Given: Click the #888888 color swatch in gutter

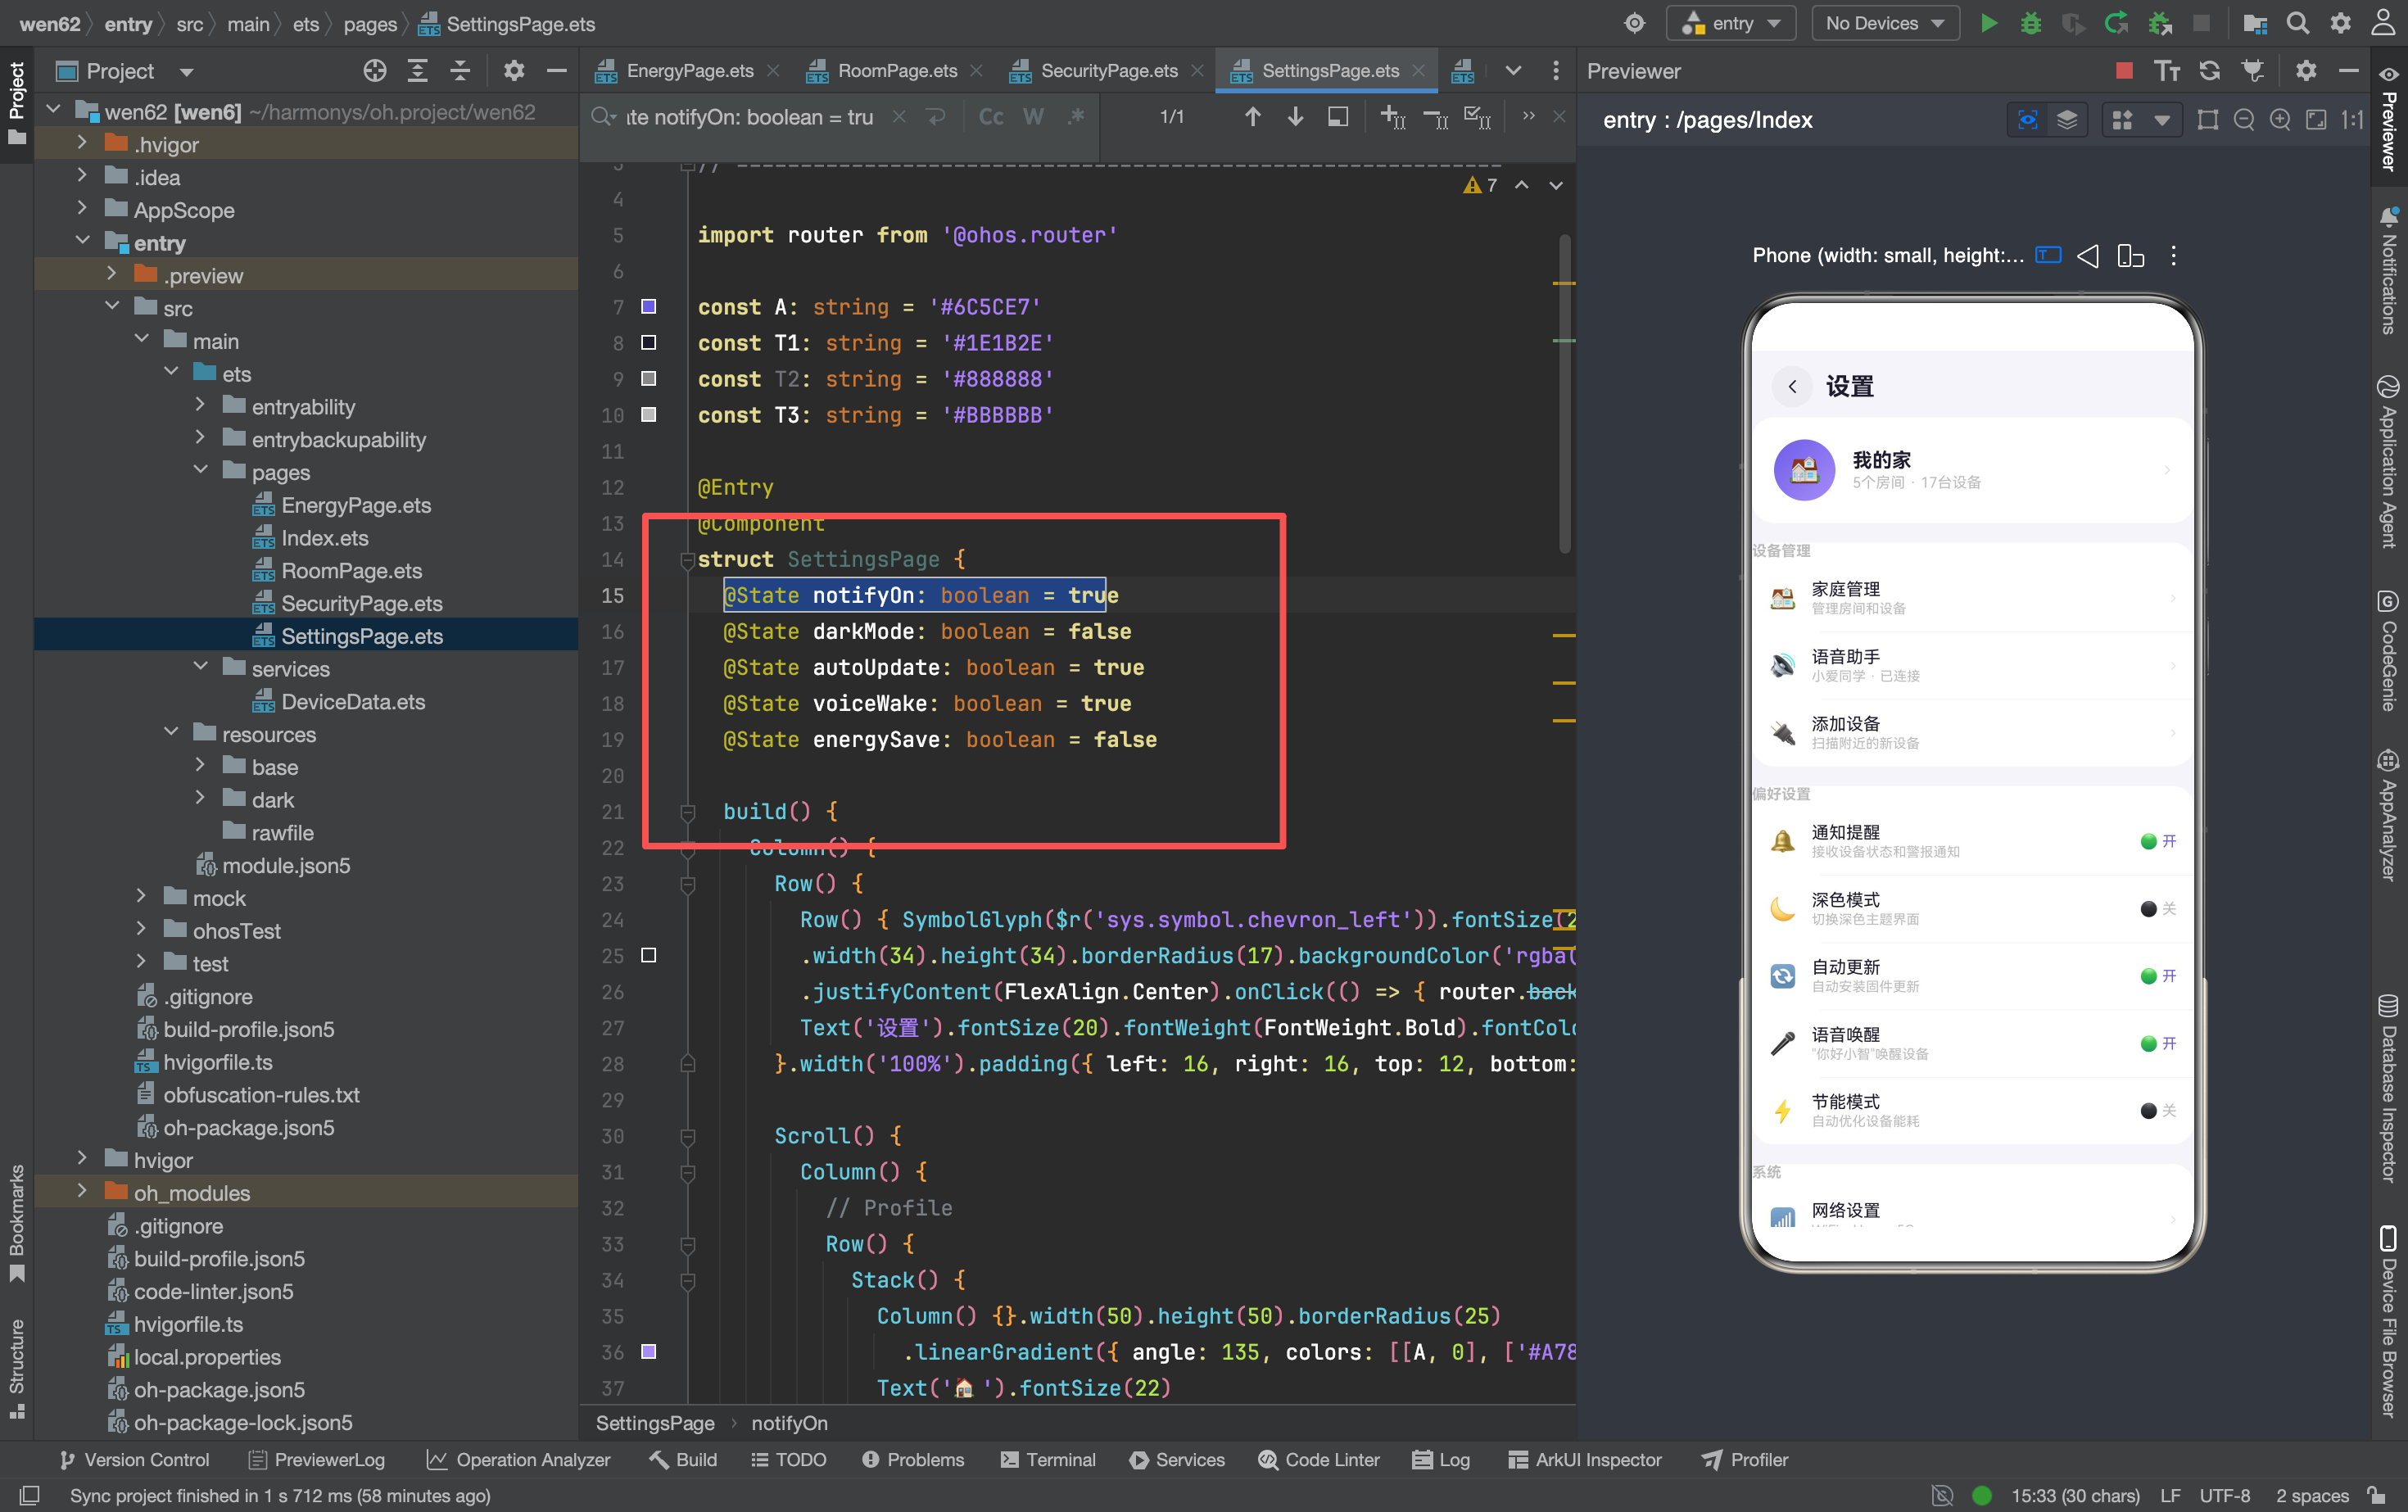Looking at the screenshot, I should coord(648,378).
